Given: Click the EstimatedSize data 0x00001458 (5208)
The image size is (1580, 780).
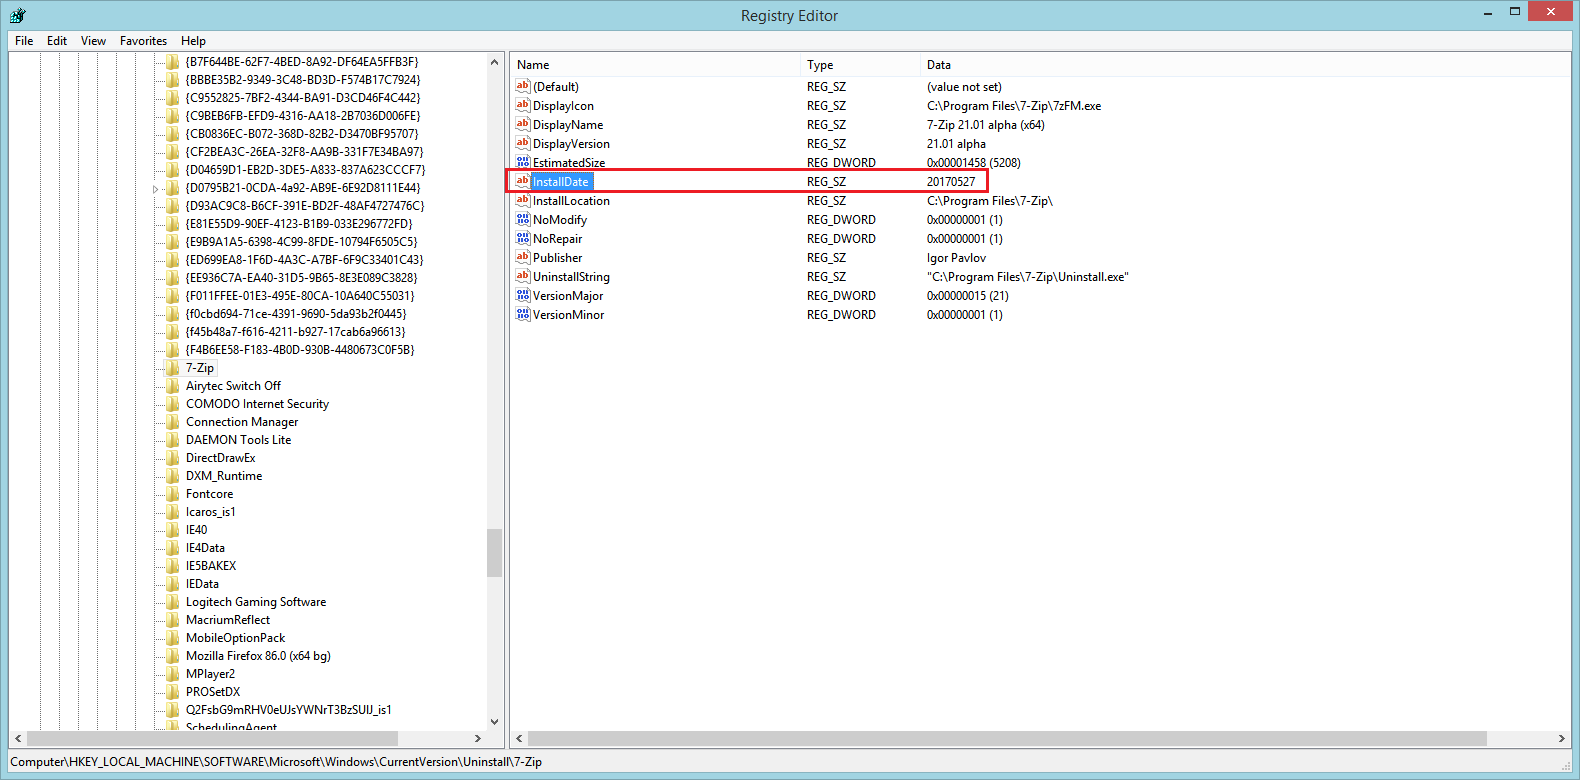Looking at the screenshot, I should [x=974, y=163].
